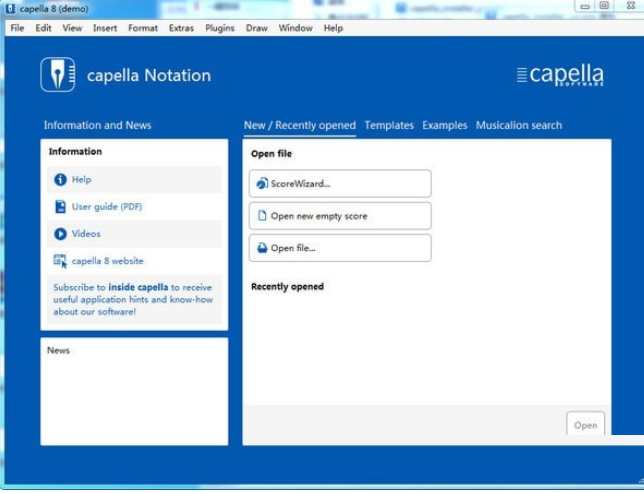The image size is (644, 493).
Task: Click the inside capella subscribe link
Action: 138,287
